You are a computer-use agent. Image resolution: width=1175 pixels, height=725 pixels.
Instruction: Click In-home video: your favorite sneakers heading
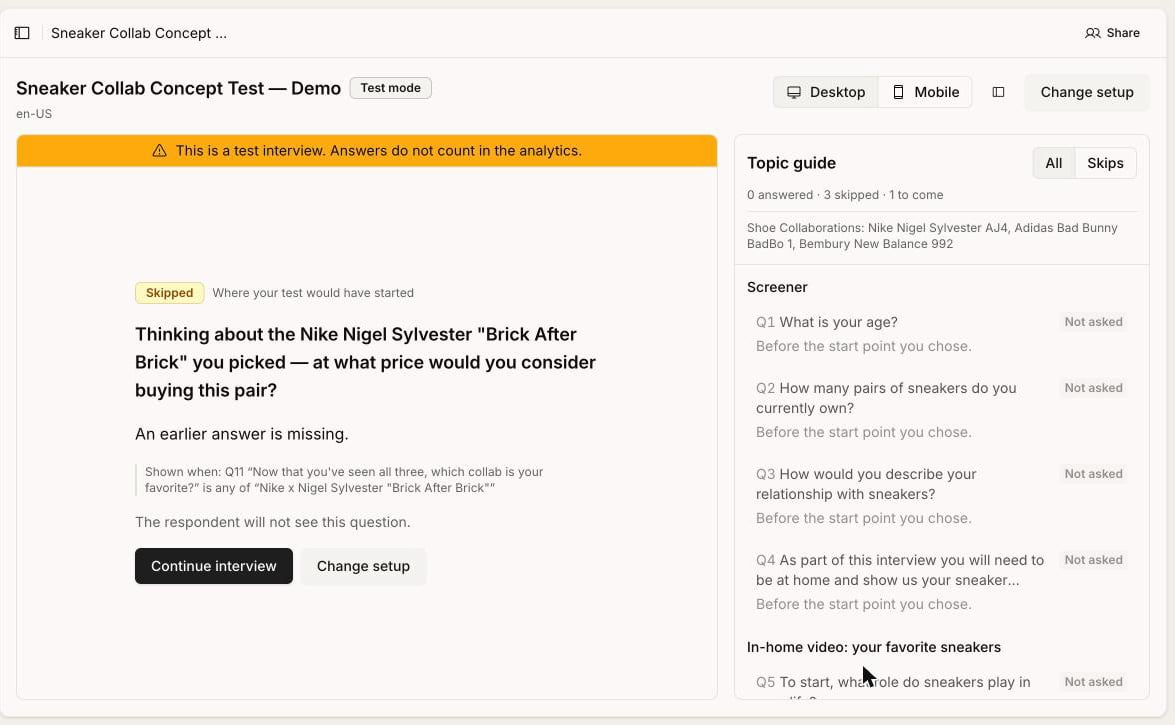point(874,647)
